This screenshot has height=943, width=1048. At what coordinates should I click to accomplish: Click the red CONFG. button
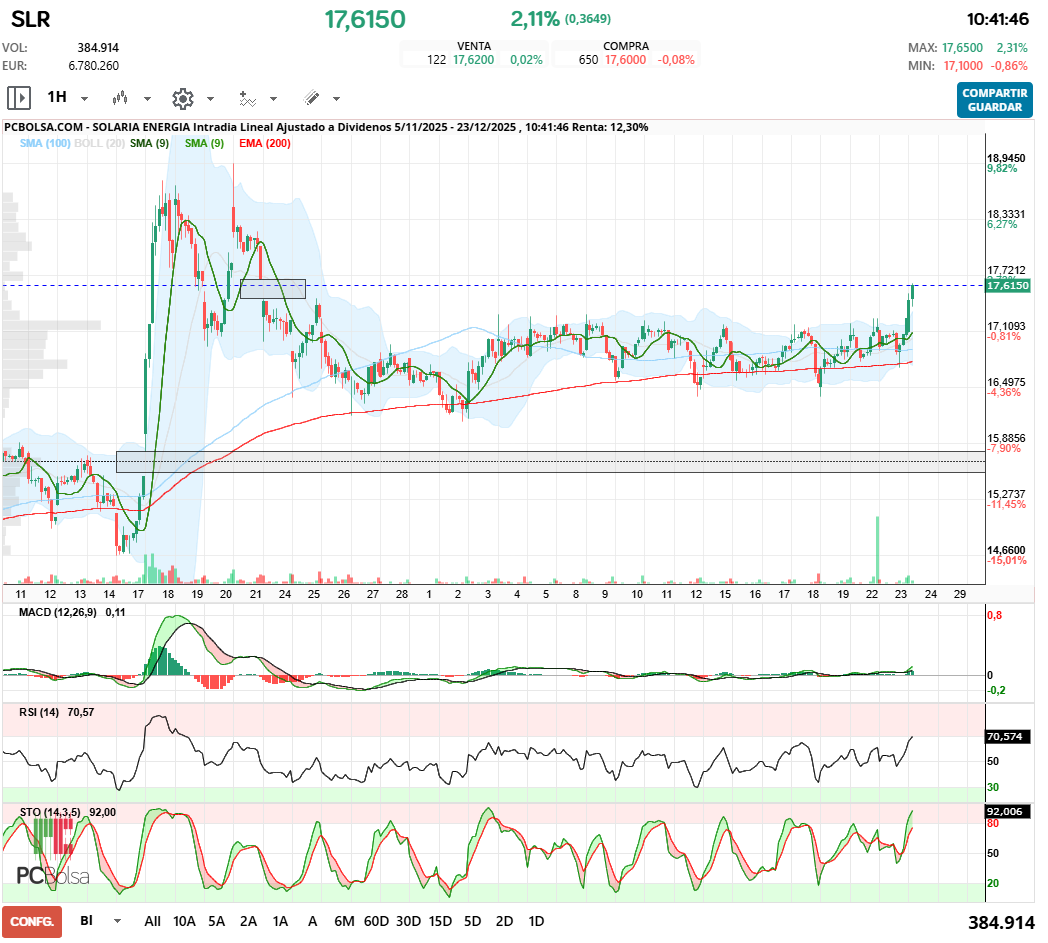coord(32,921)
